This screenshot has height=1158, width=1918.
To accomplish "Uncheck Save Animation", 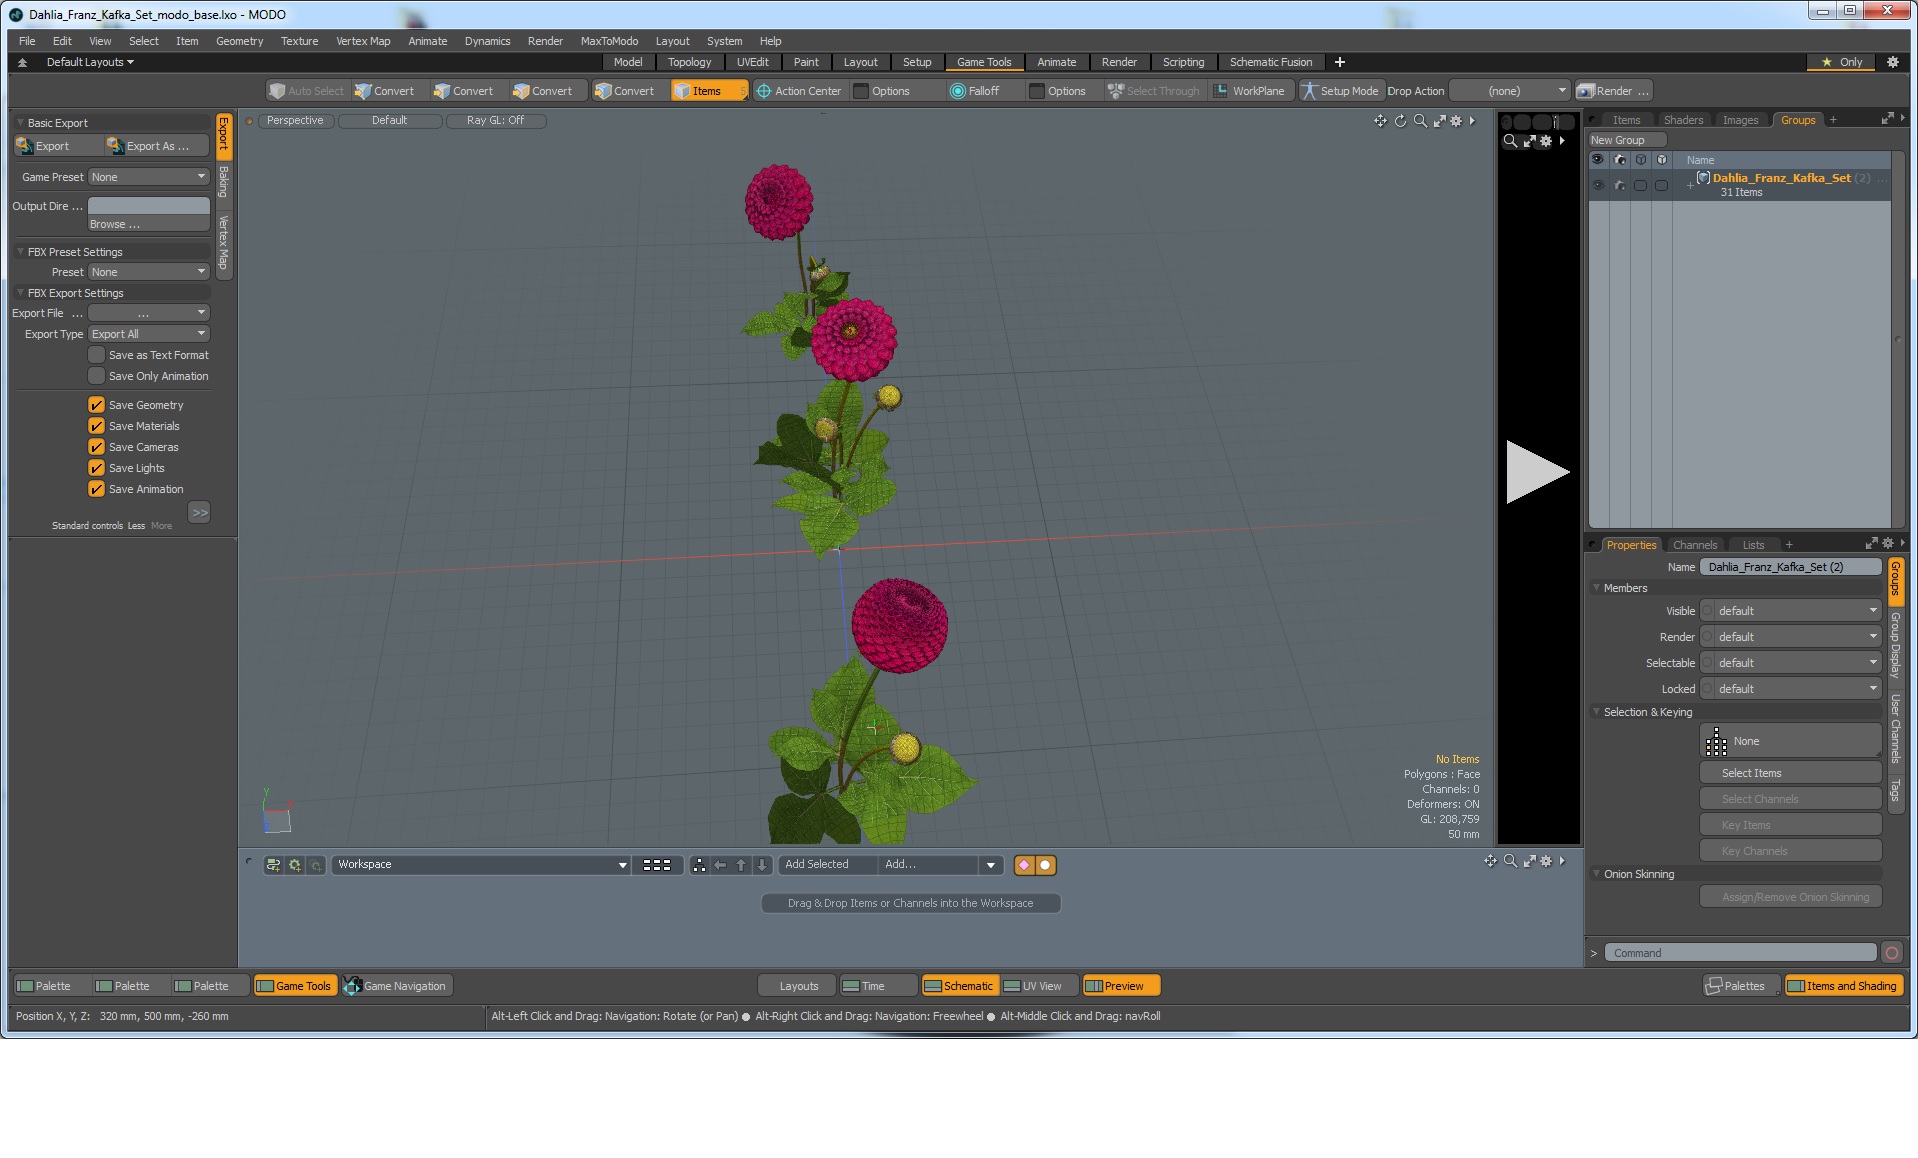I will pyautogui.click(x=96, y=489).
